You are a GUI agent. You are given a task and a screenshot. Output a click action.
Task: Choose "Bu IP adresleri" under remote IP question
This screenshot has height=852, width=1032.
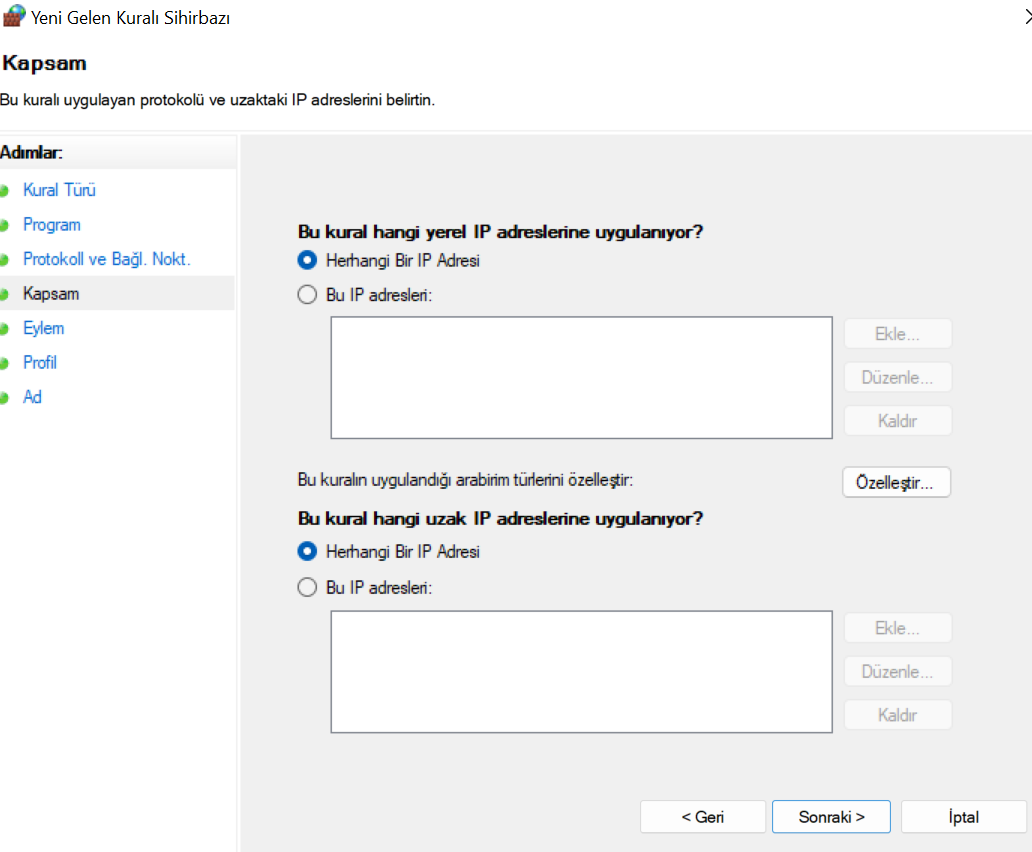tap(308, 588)
